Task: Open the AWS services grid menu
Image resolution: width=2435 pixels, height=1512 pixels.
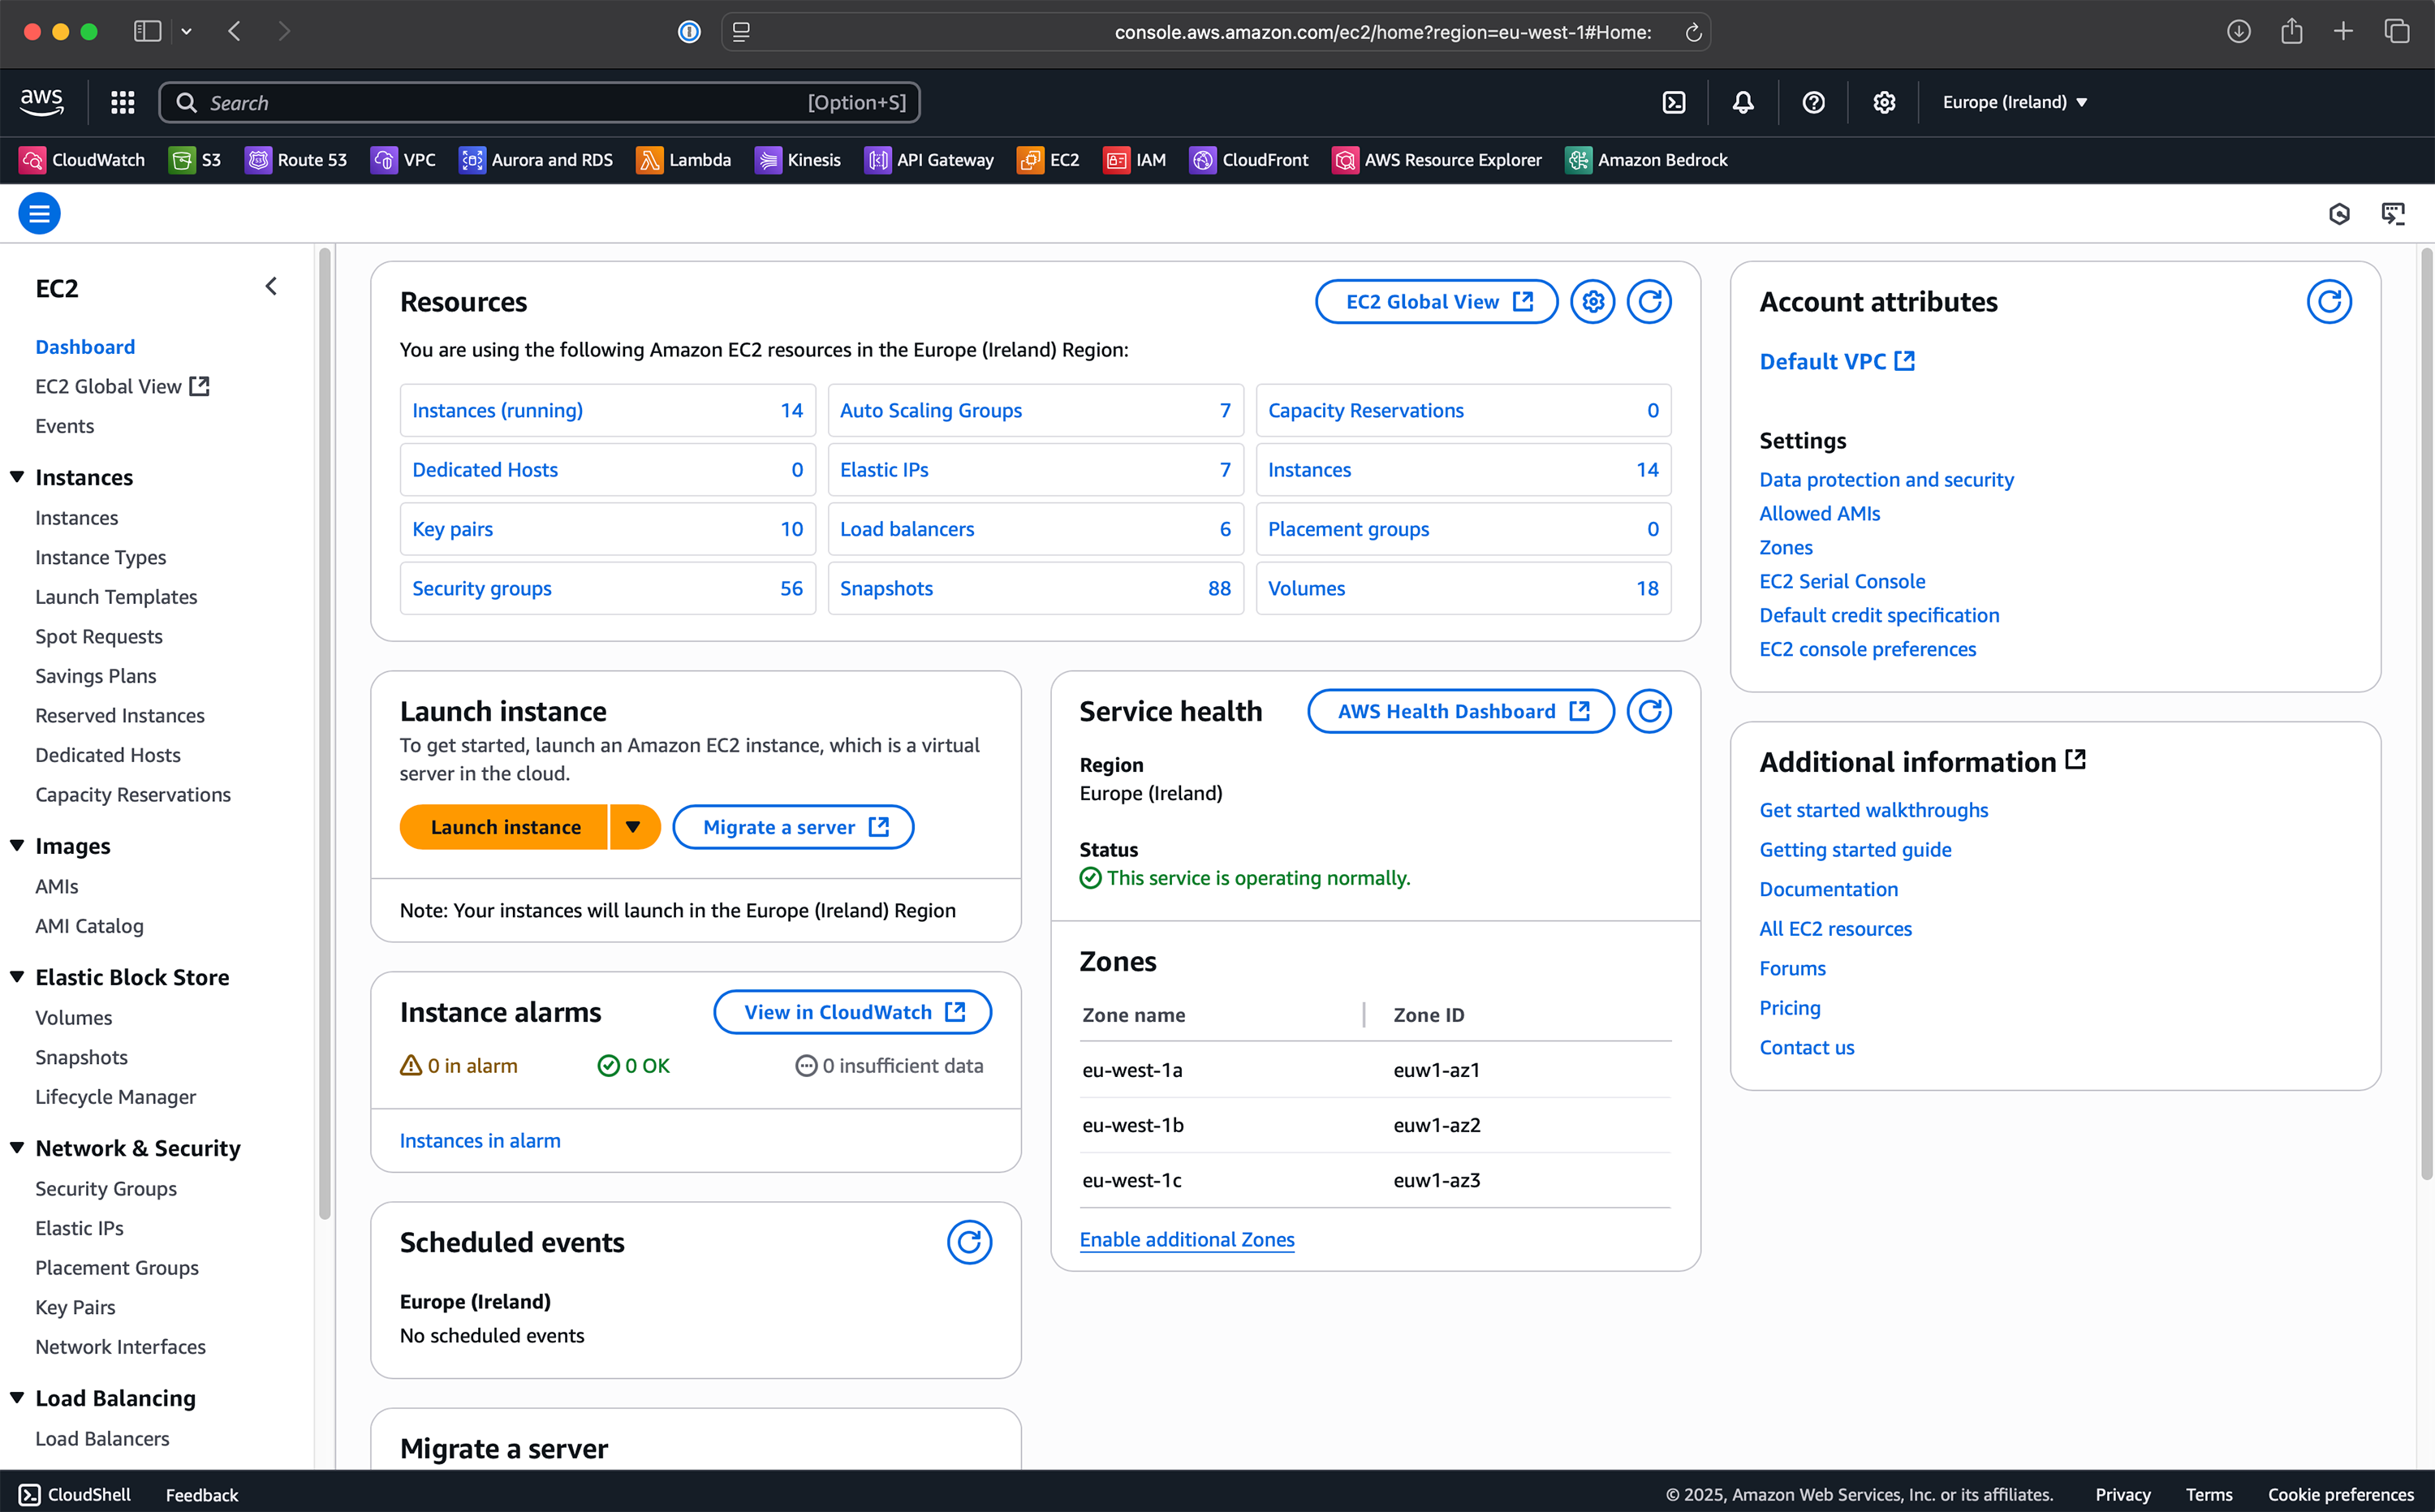Action: pos(122,102)
